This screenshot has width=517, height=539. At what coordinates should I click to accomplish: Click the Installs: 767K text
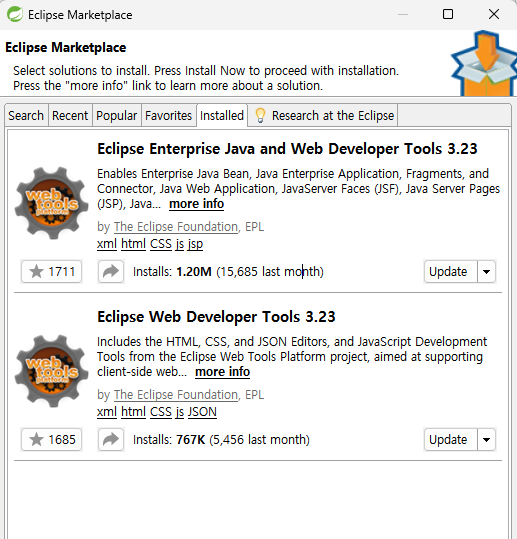(x=169, y=439)
